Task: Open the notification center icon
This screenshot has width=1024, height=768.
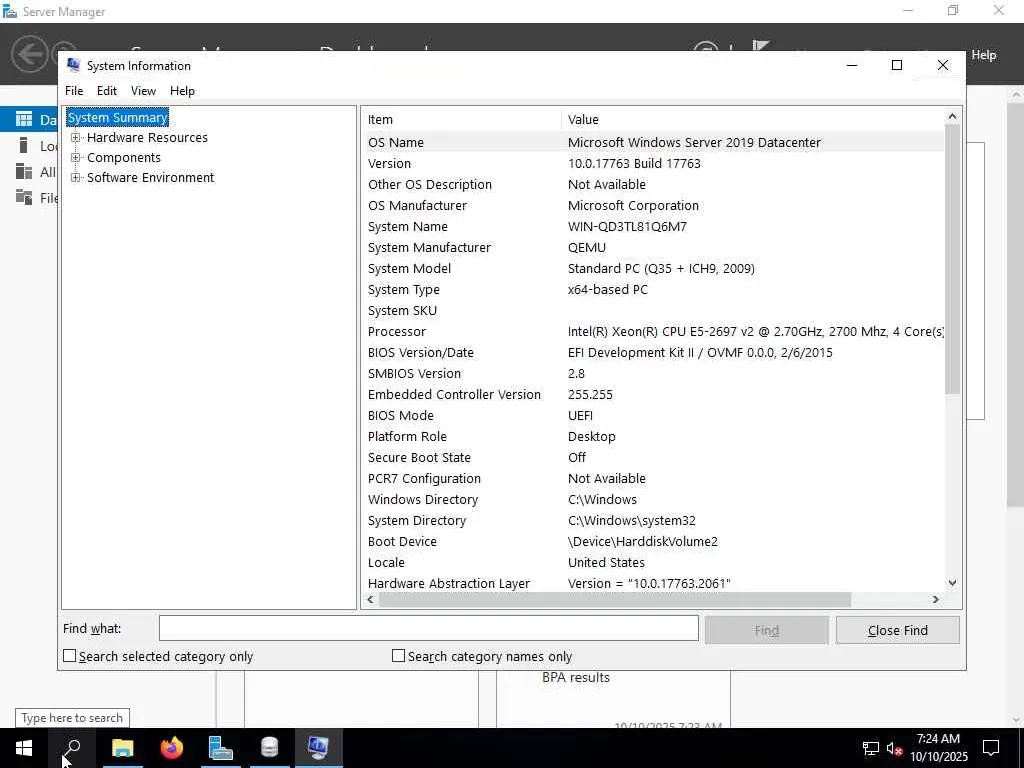Action: coord(991,748)
